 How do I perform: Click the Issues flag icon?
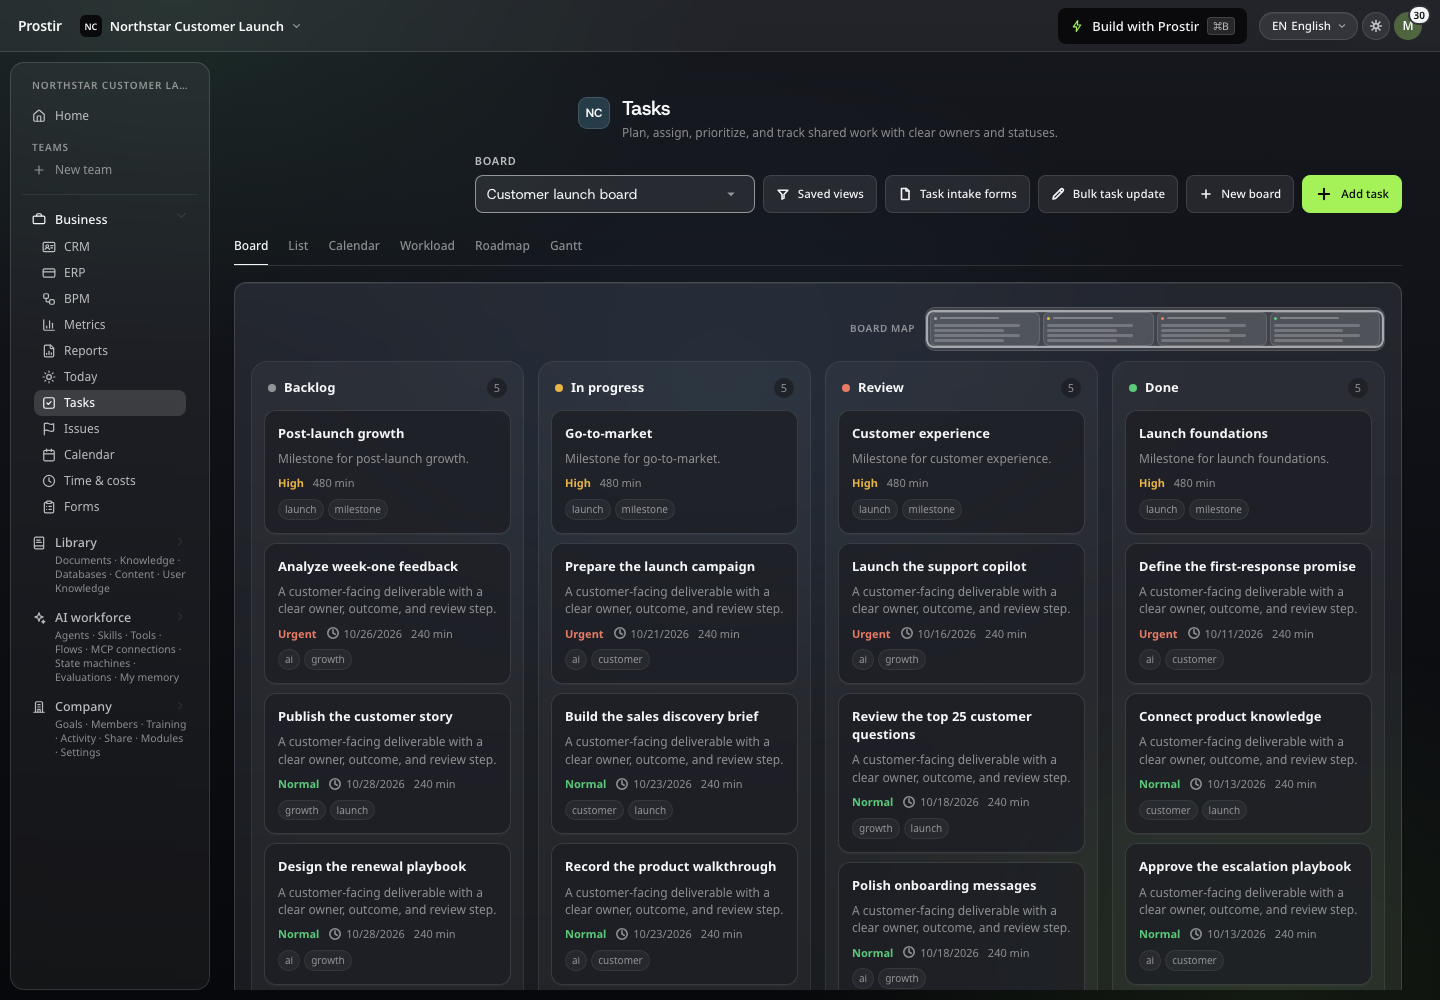[48, 429]
